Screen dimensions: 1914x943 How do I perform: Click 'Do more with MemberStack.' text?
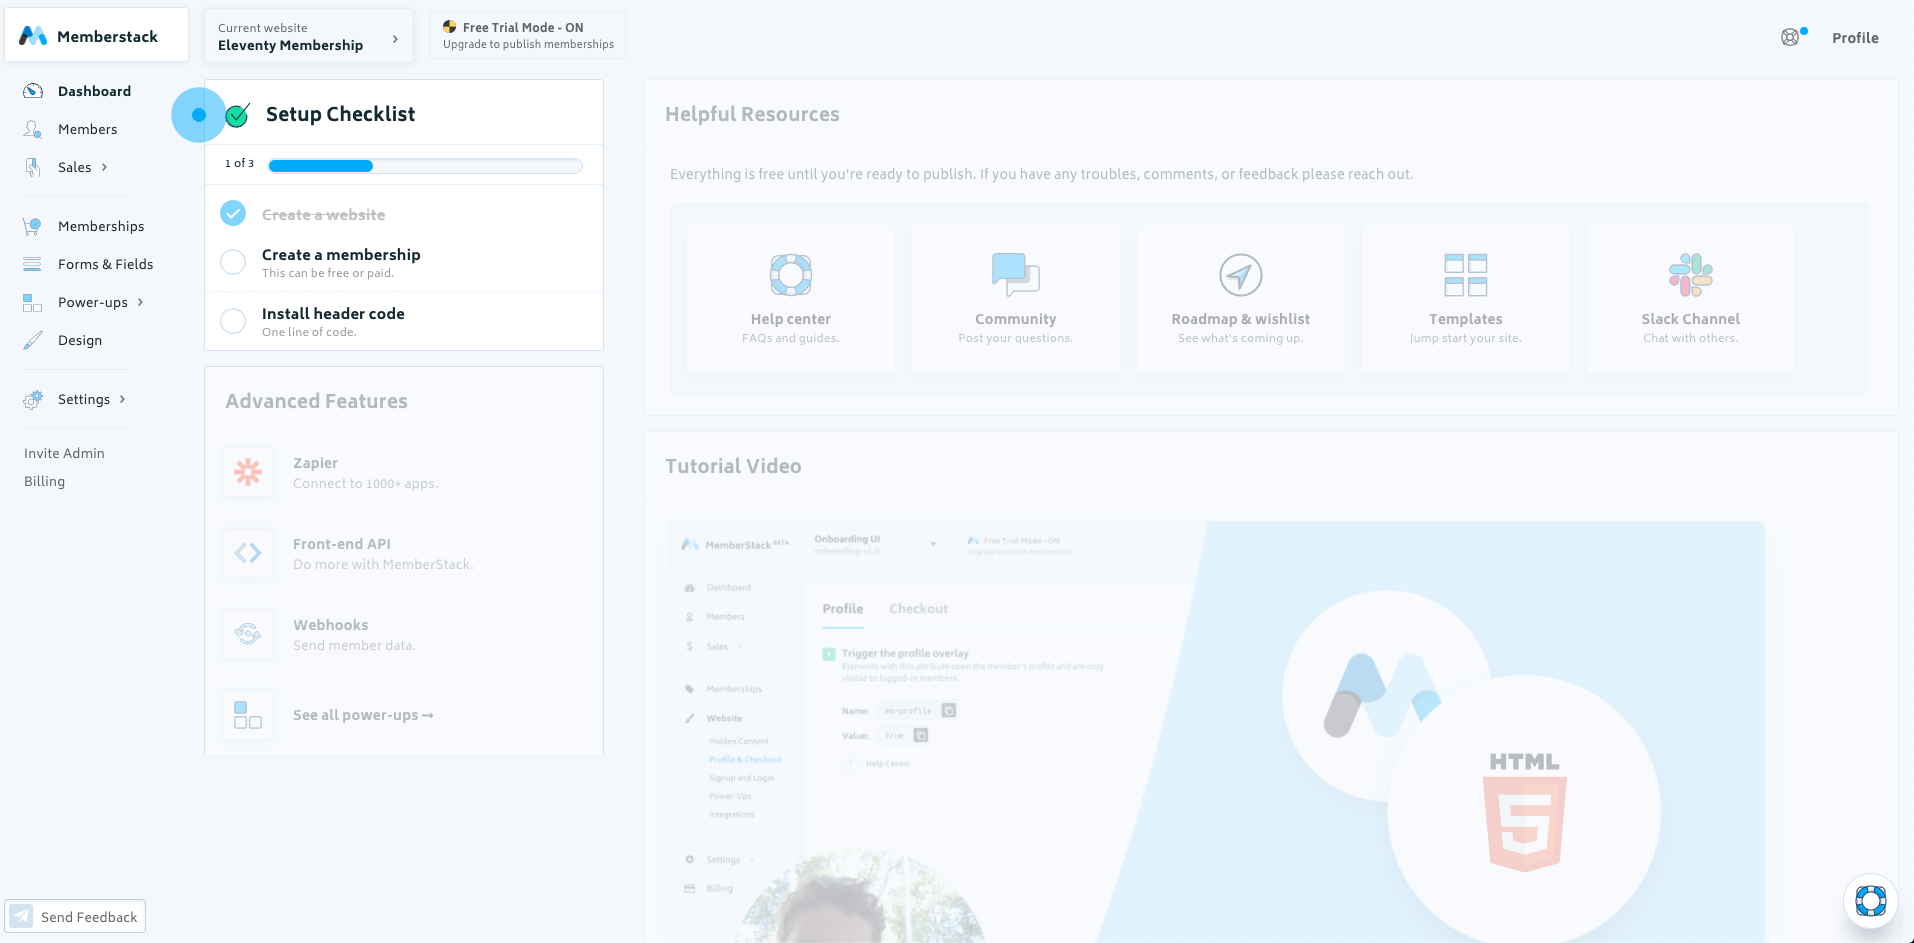(x=383, y=564)
